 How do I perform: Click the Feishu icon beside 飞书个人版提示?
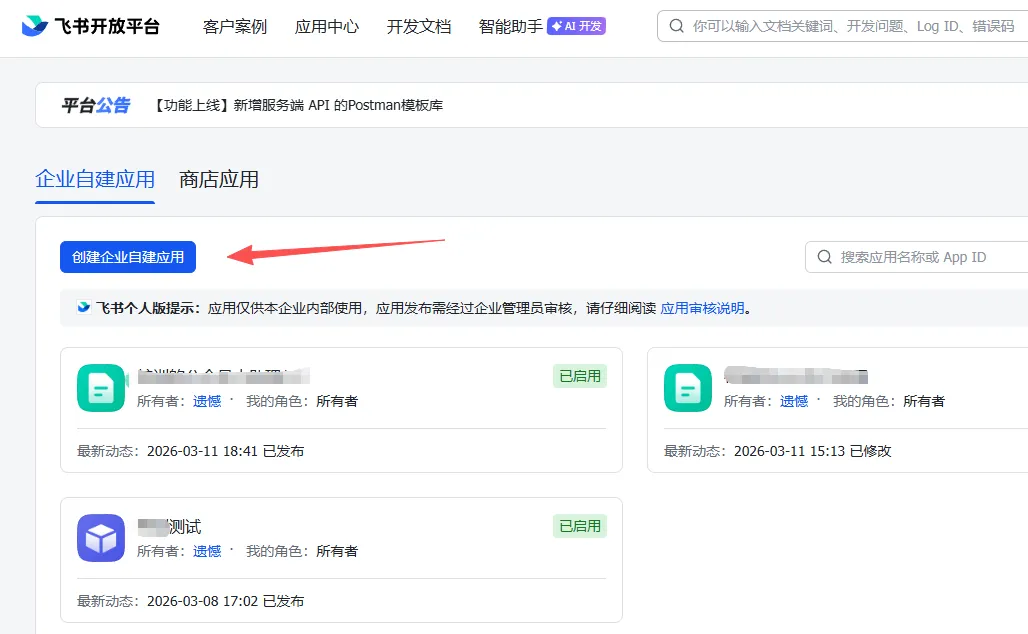coord(84,307)
